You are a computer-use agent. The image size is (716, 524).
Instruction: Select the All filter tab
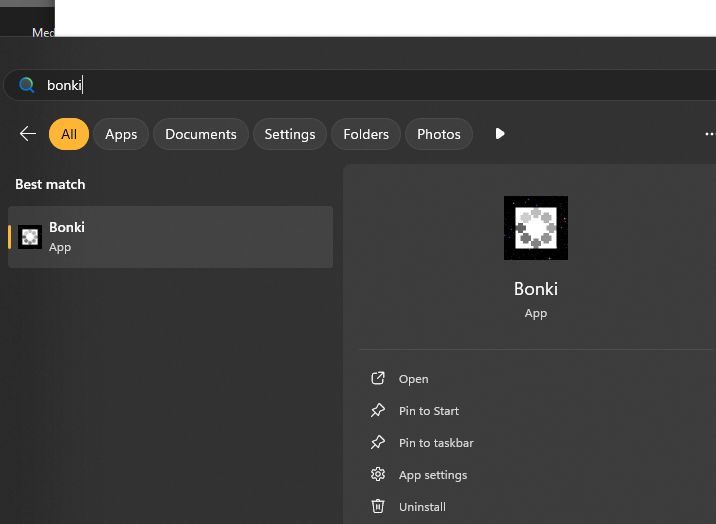(69, 134)
